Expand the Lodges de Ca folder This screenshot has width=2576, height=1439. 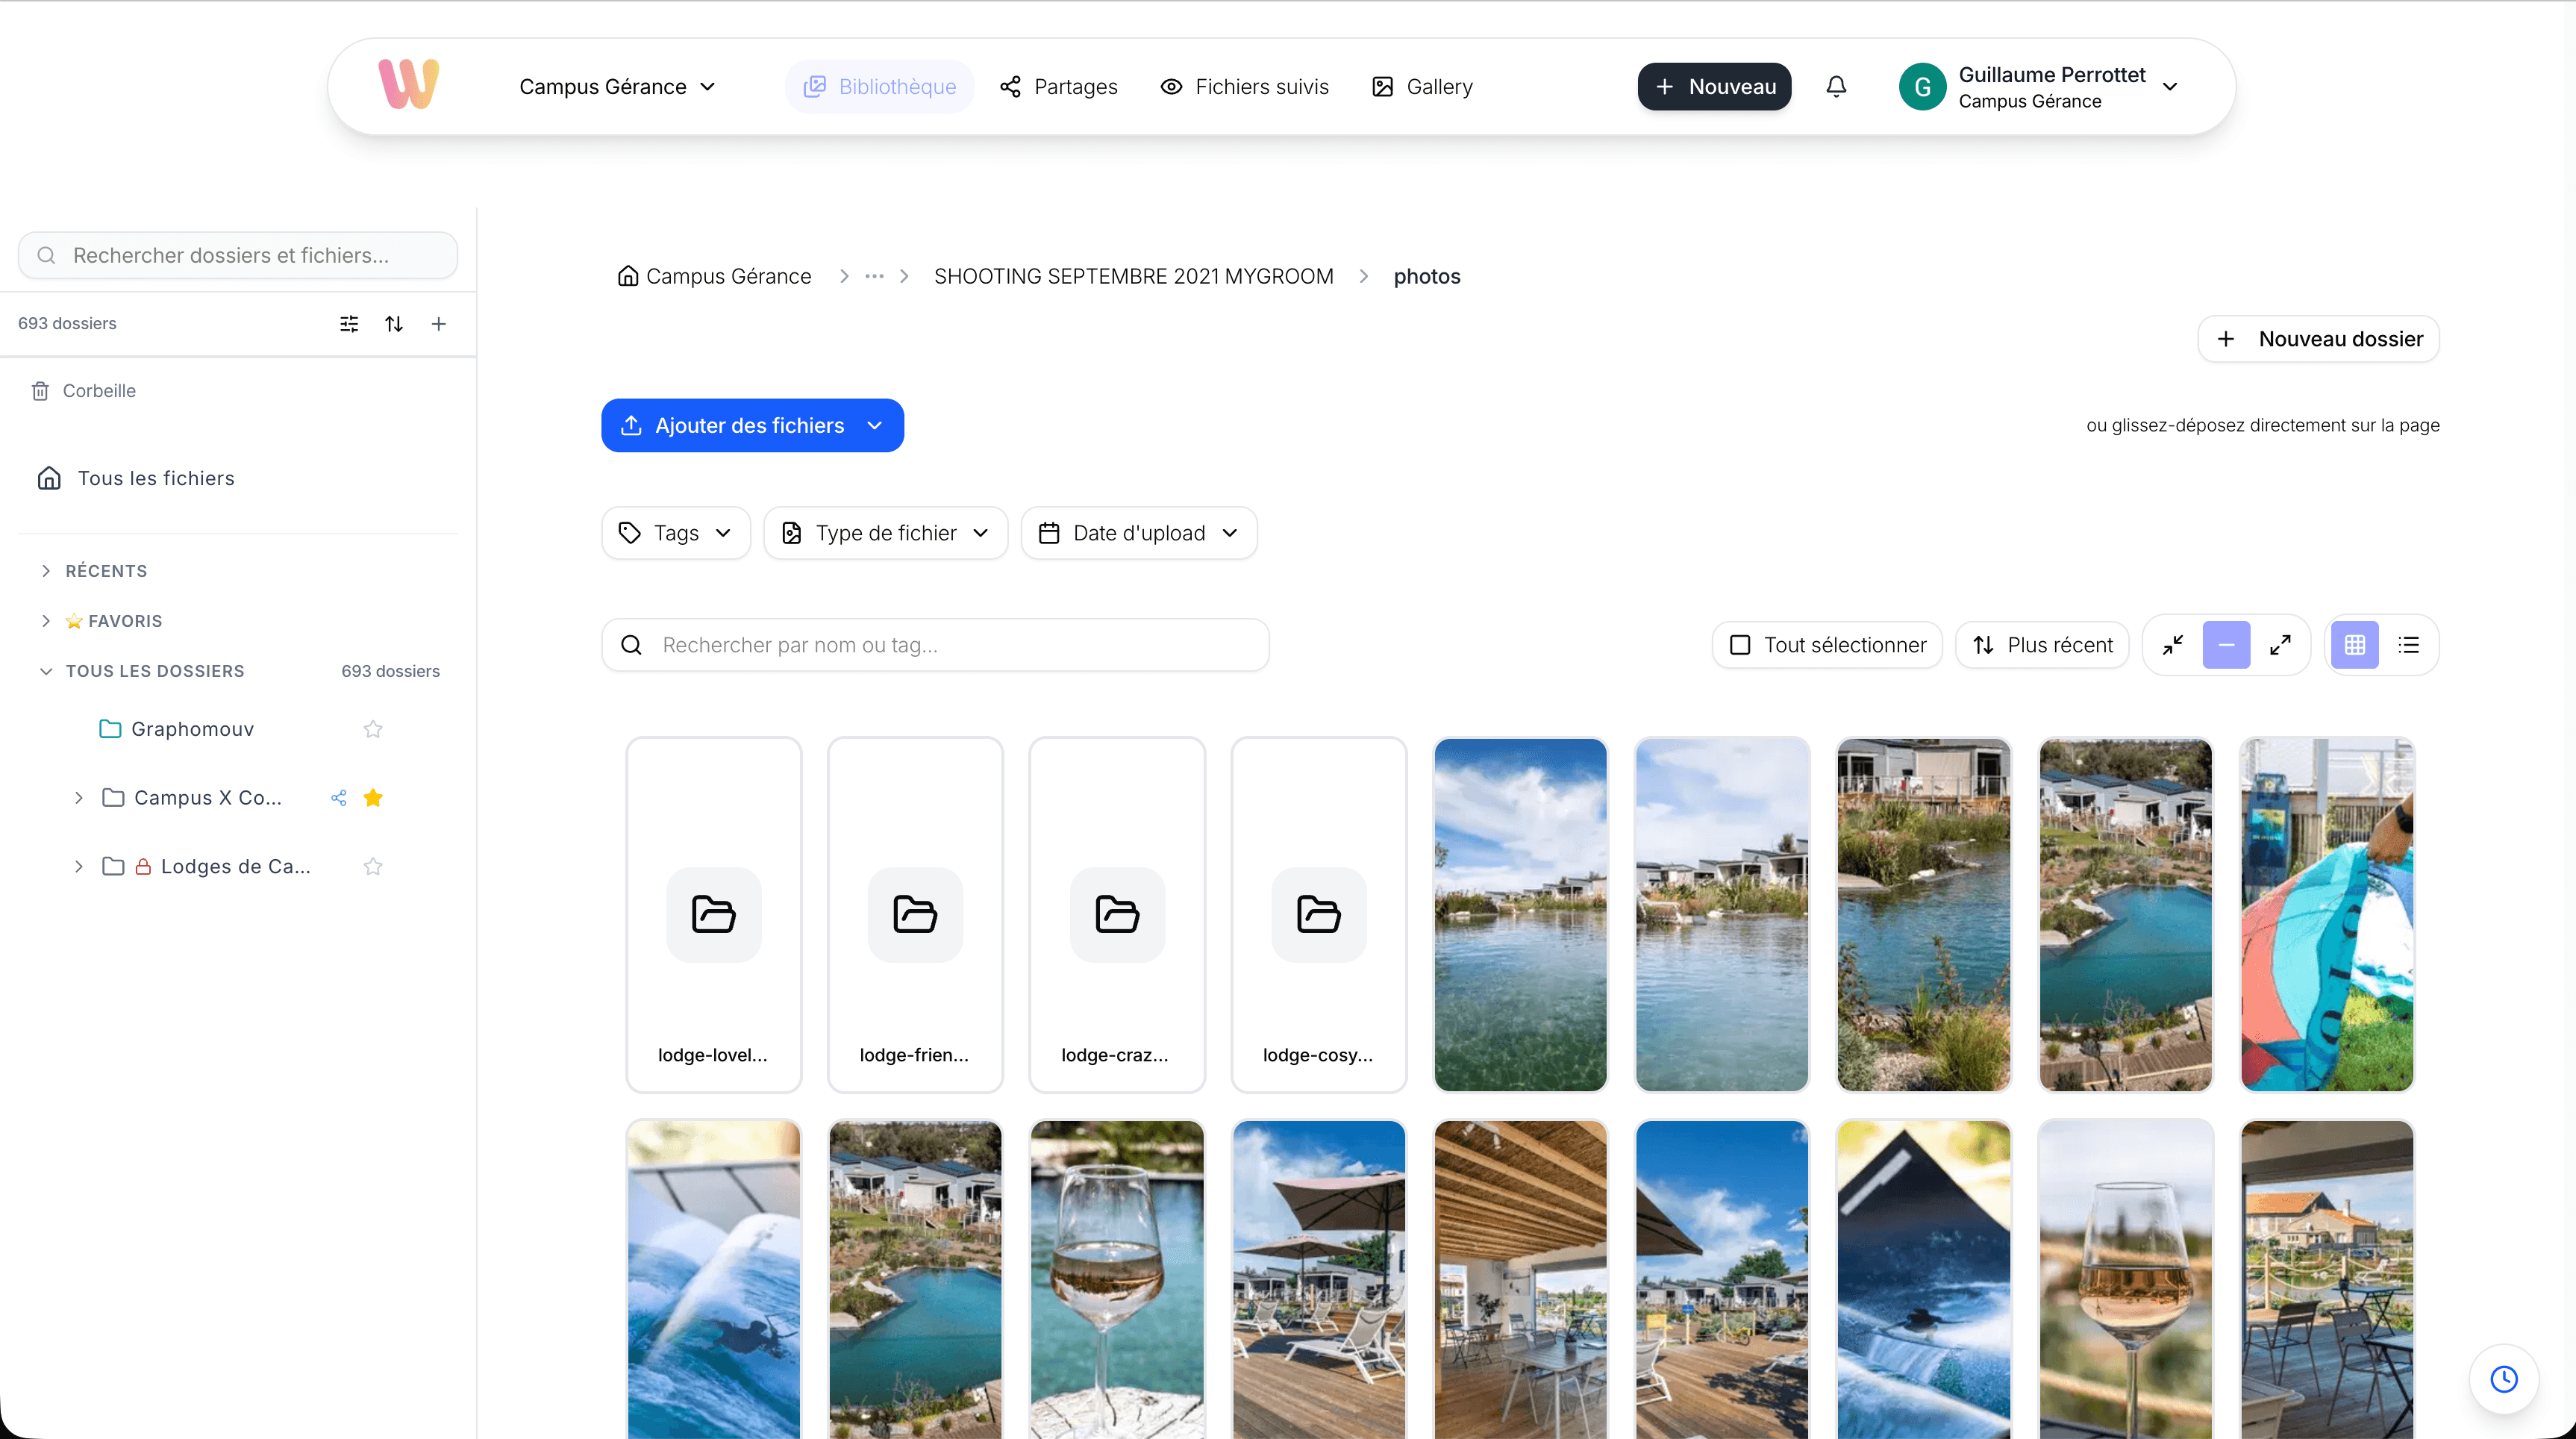[x=80, y=866]
